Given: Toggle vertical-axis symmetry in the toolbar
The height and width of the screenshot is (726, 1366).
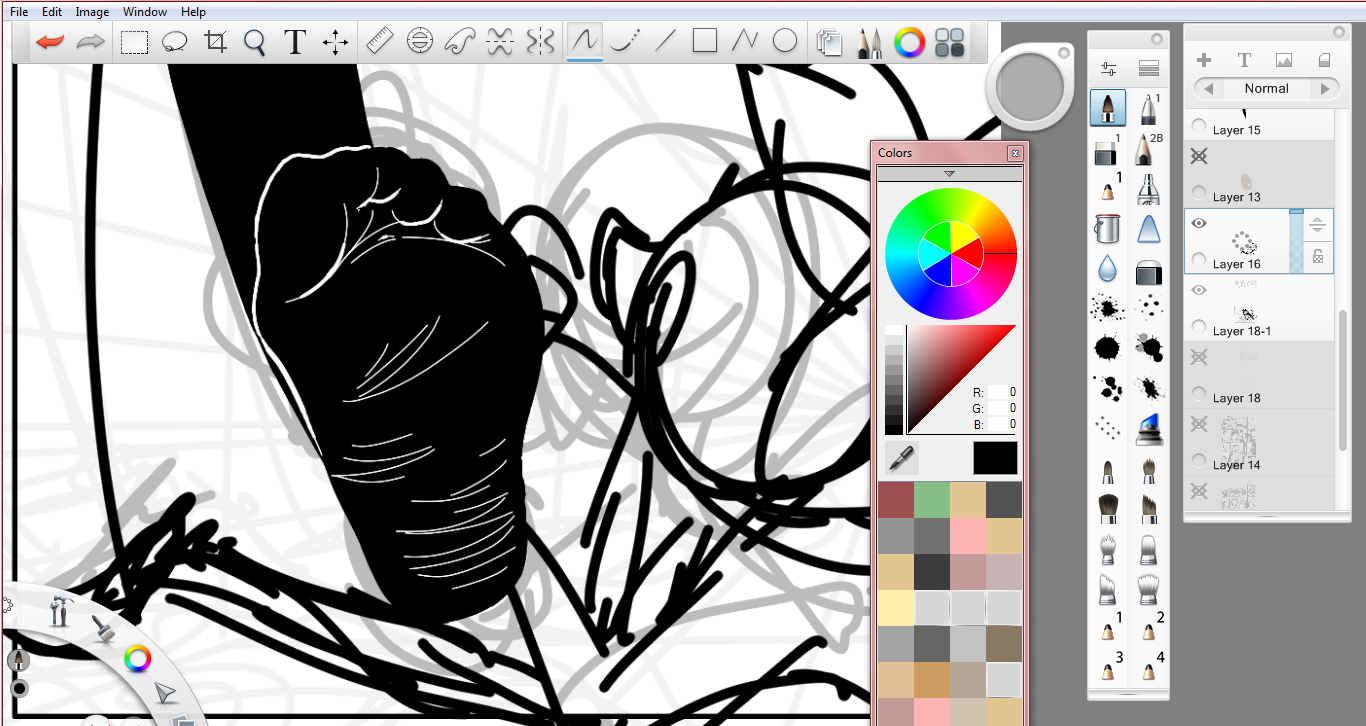Looking at the screenshot, I should coord(540,41).
